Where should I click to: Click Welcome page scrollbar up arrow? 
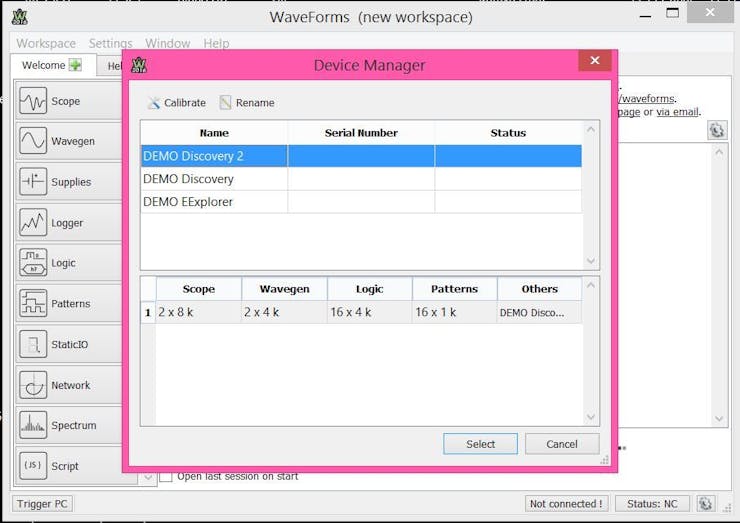(x=719, y=152)
